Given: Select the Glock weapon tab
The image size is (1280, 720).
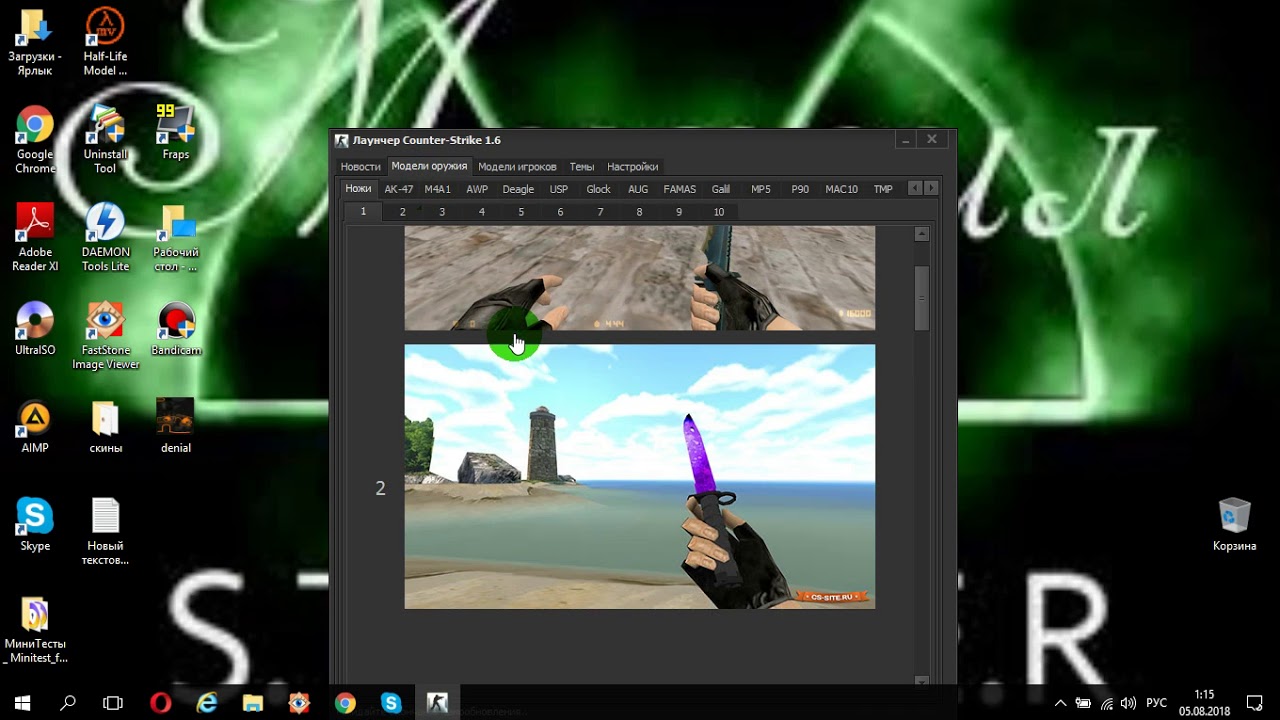Looking at the screenshot, I should coord(598,189).
